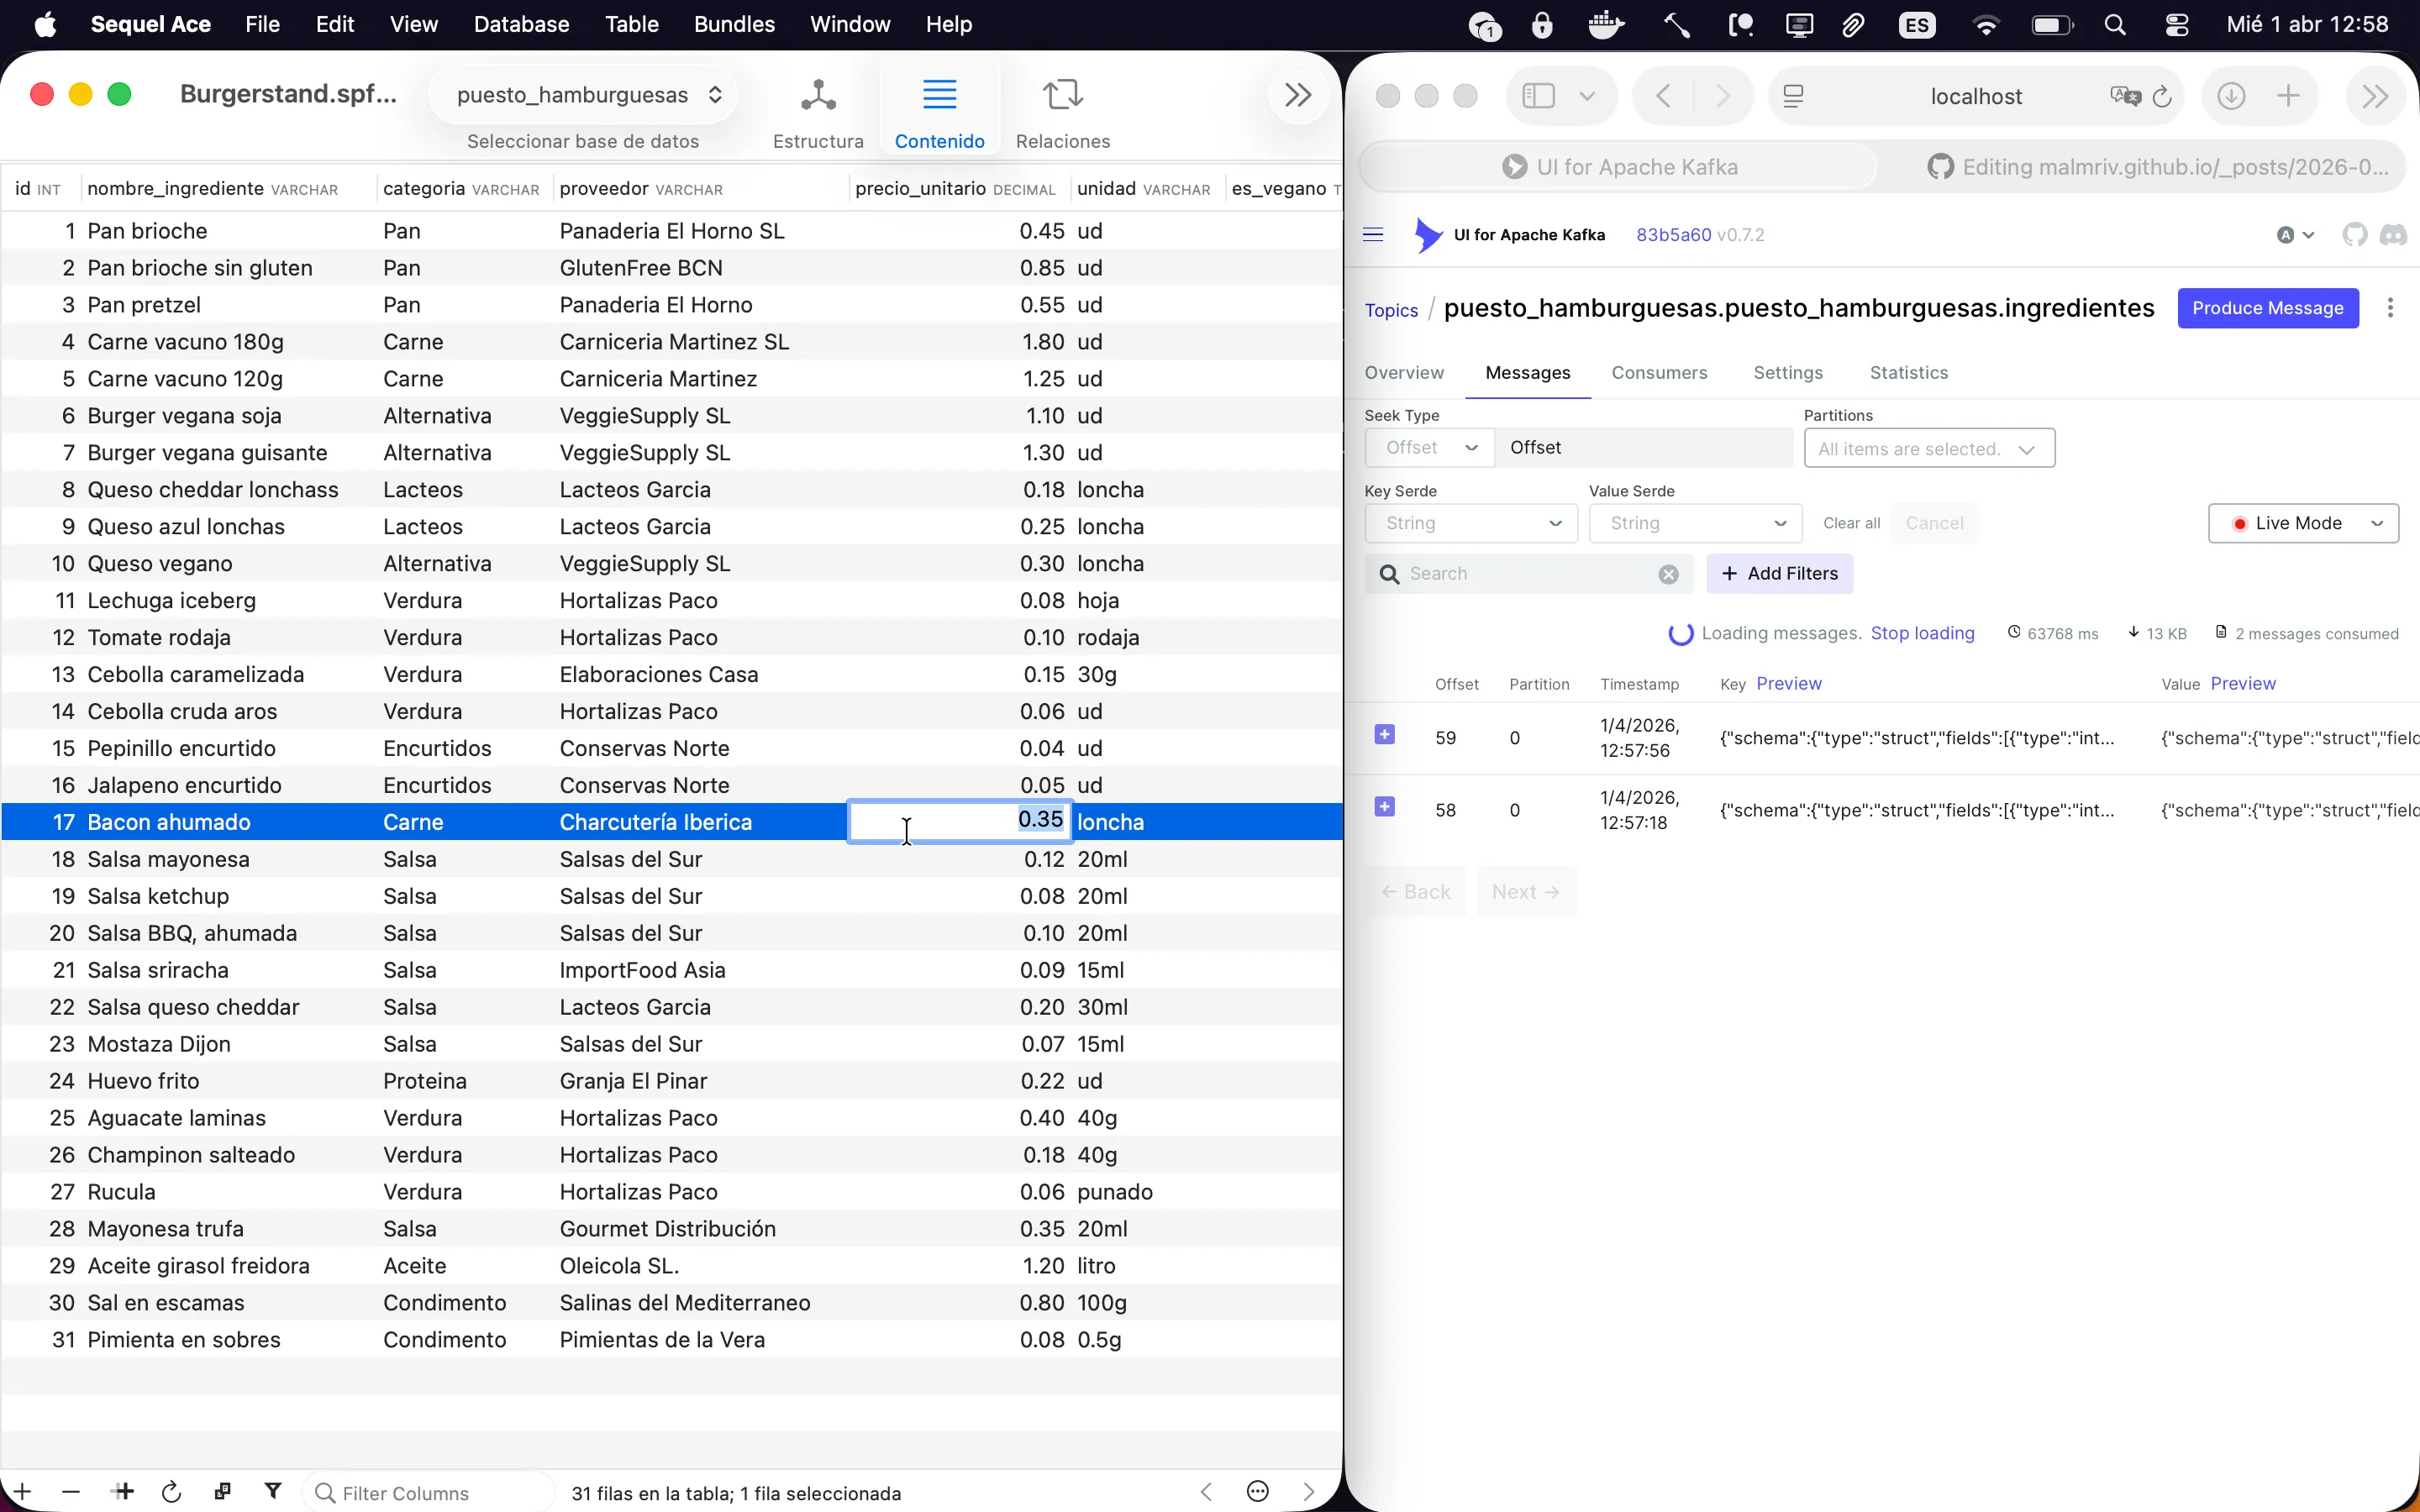Click the Safari address bar showing localhost

(x=1976, y=96)
